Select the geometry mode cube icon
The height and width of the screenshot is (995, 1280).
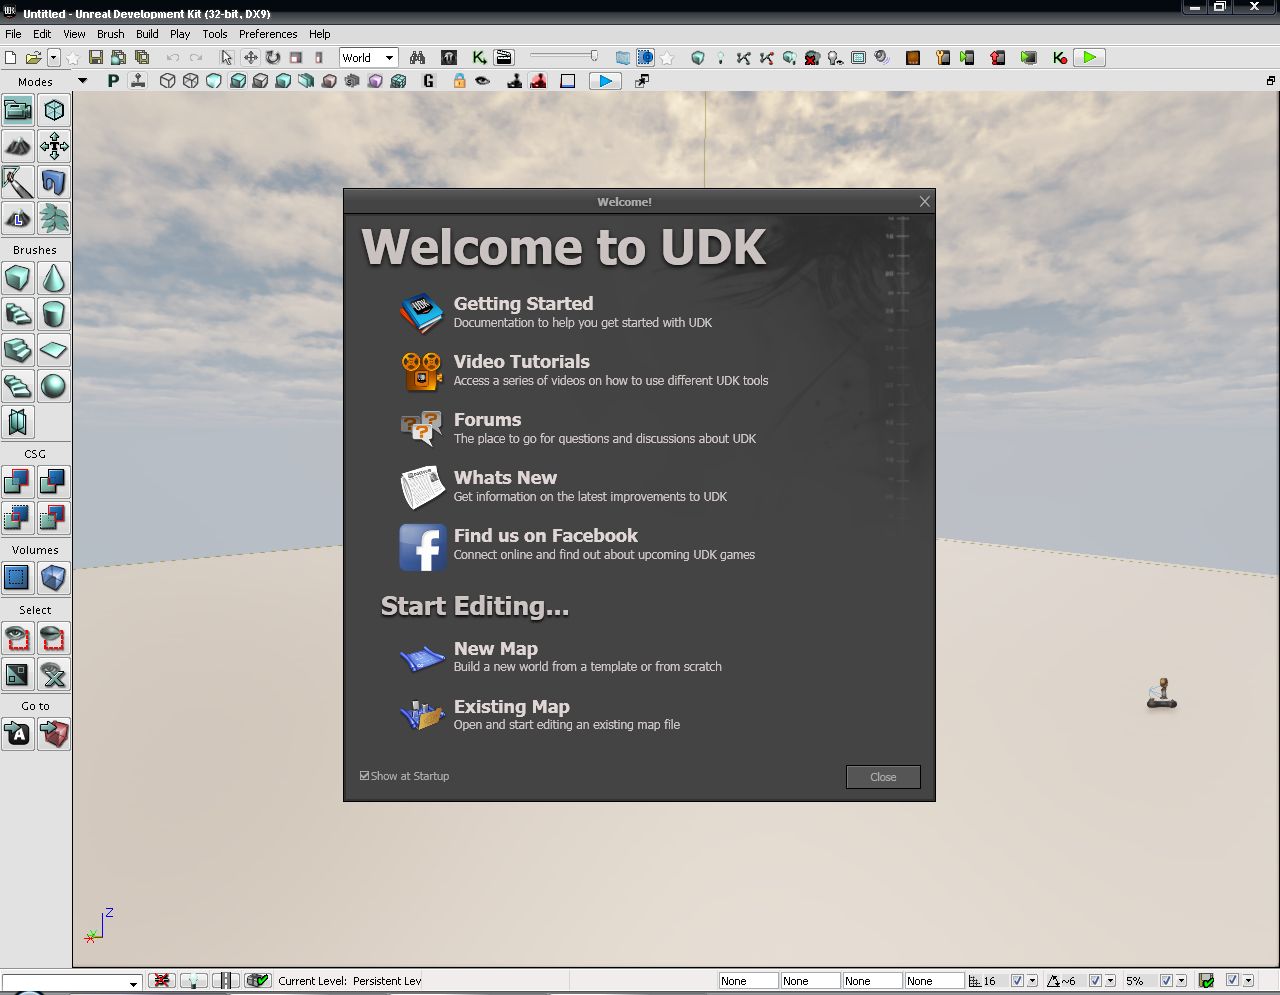click(x=54, y=110)
